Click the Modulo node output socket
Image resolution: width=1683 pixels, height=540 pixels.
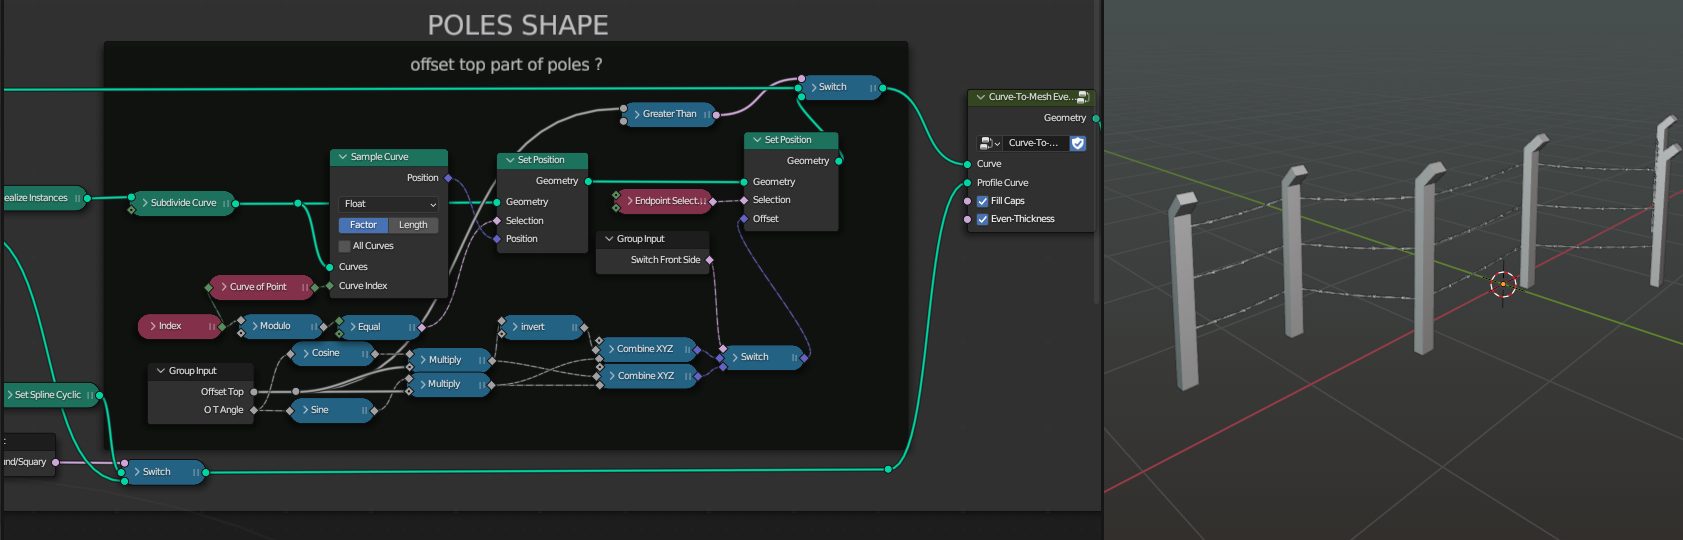point(324,326)
